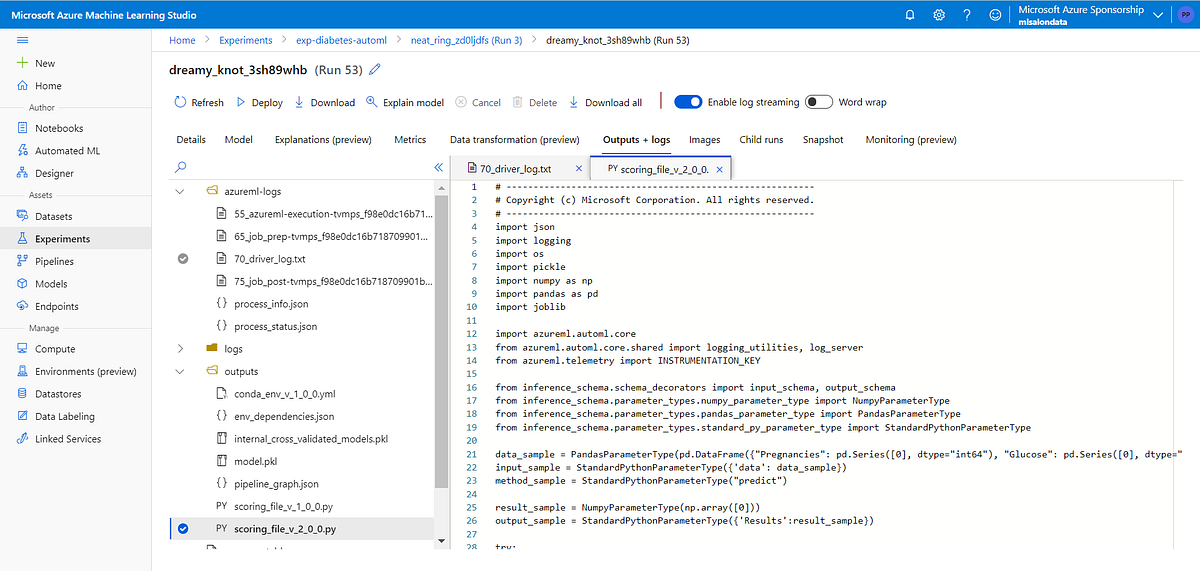Open process_status.json file
The image size is (1200, 571).
pyautogui.click(x=275, y=326)
